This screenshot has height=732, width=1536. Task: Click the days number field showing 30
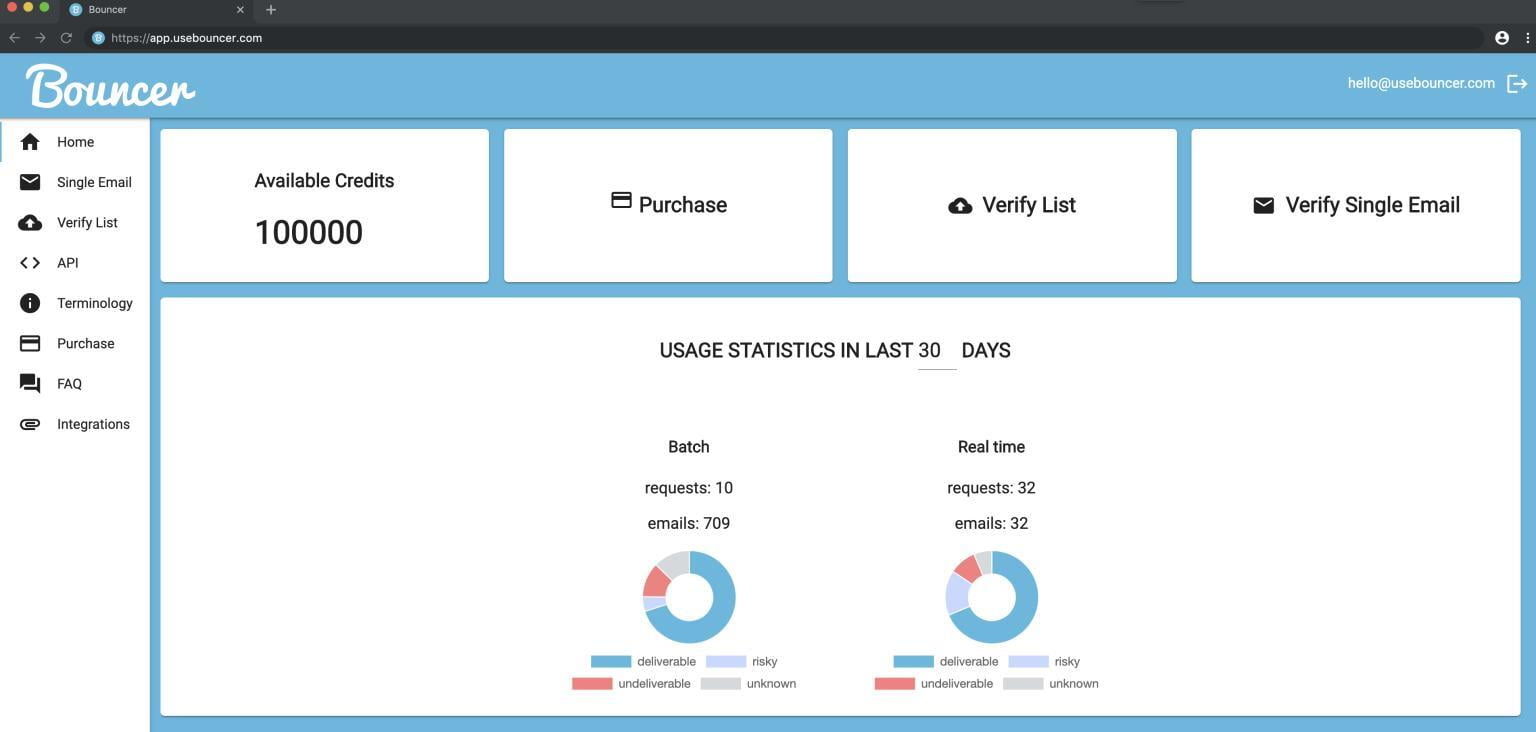coord(937,351)
